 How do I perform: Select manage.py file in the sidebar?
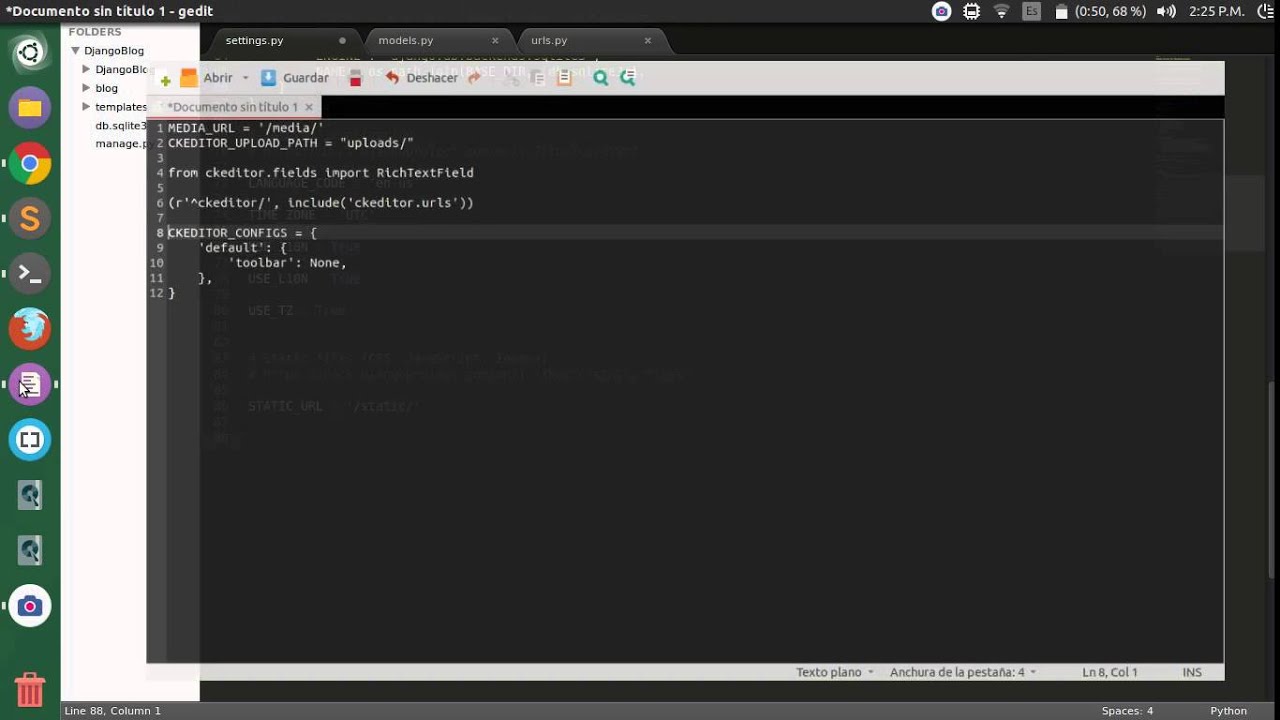point(122,143)
